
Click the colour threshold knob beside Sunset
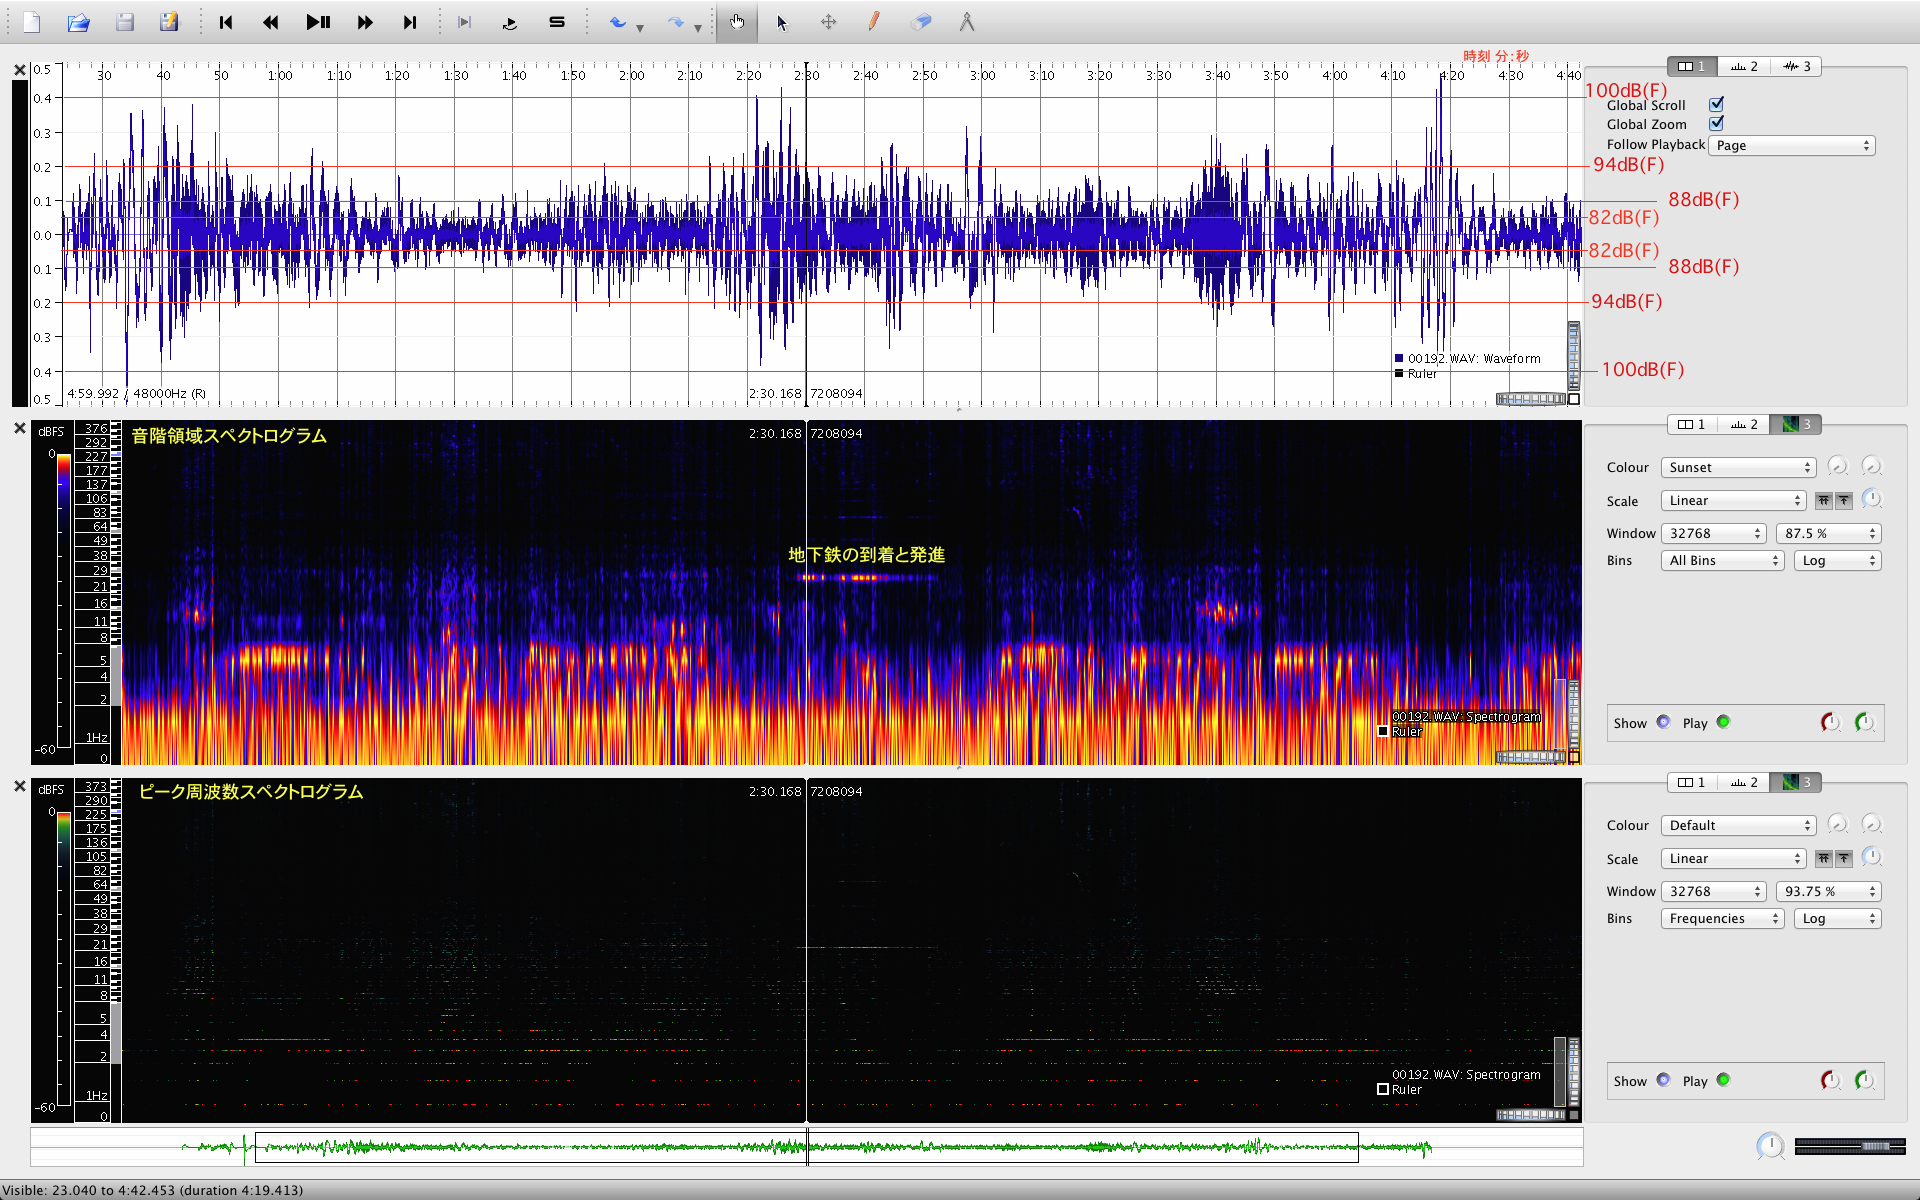click(1837, 466)
